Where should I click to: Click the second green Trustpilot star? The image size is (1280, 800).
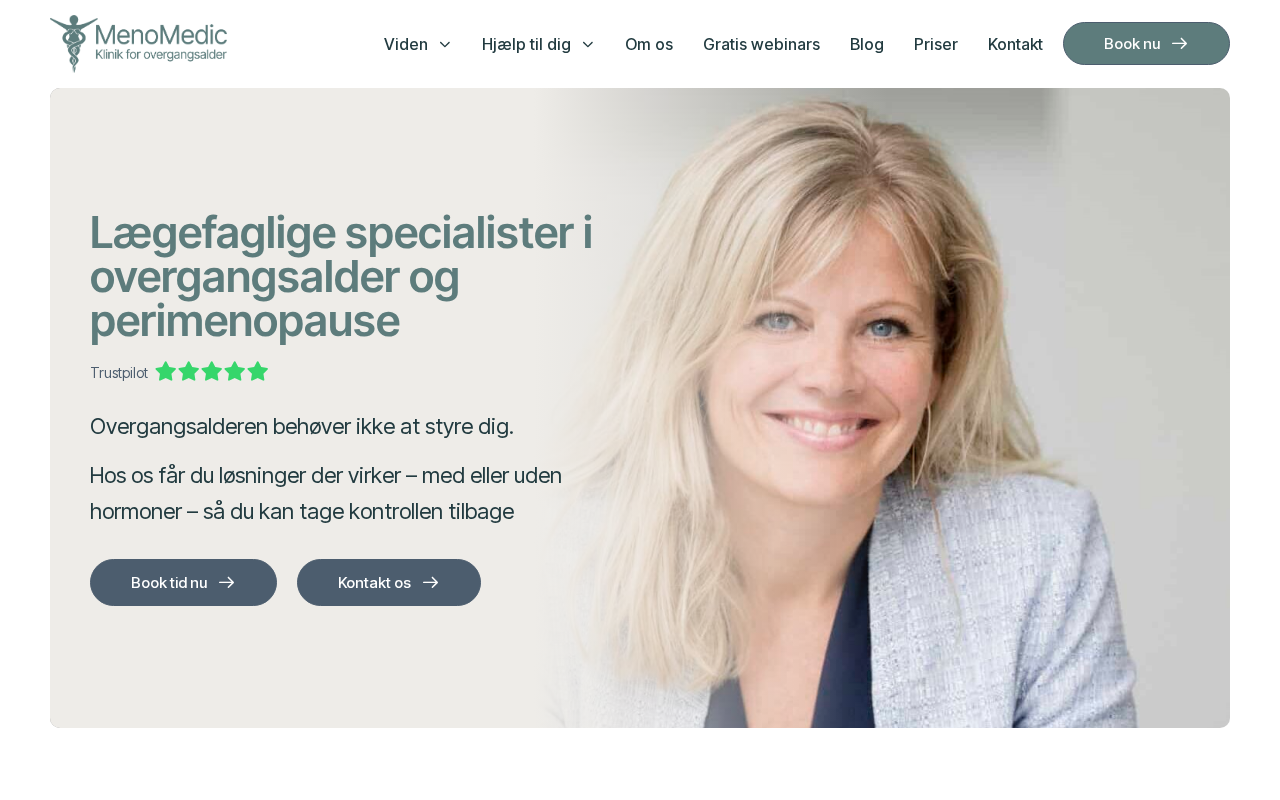click(189, 372)
